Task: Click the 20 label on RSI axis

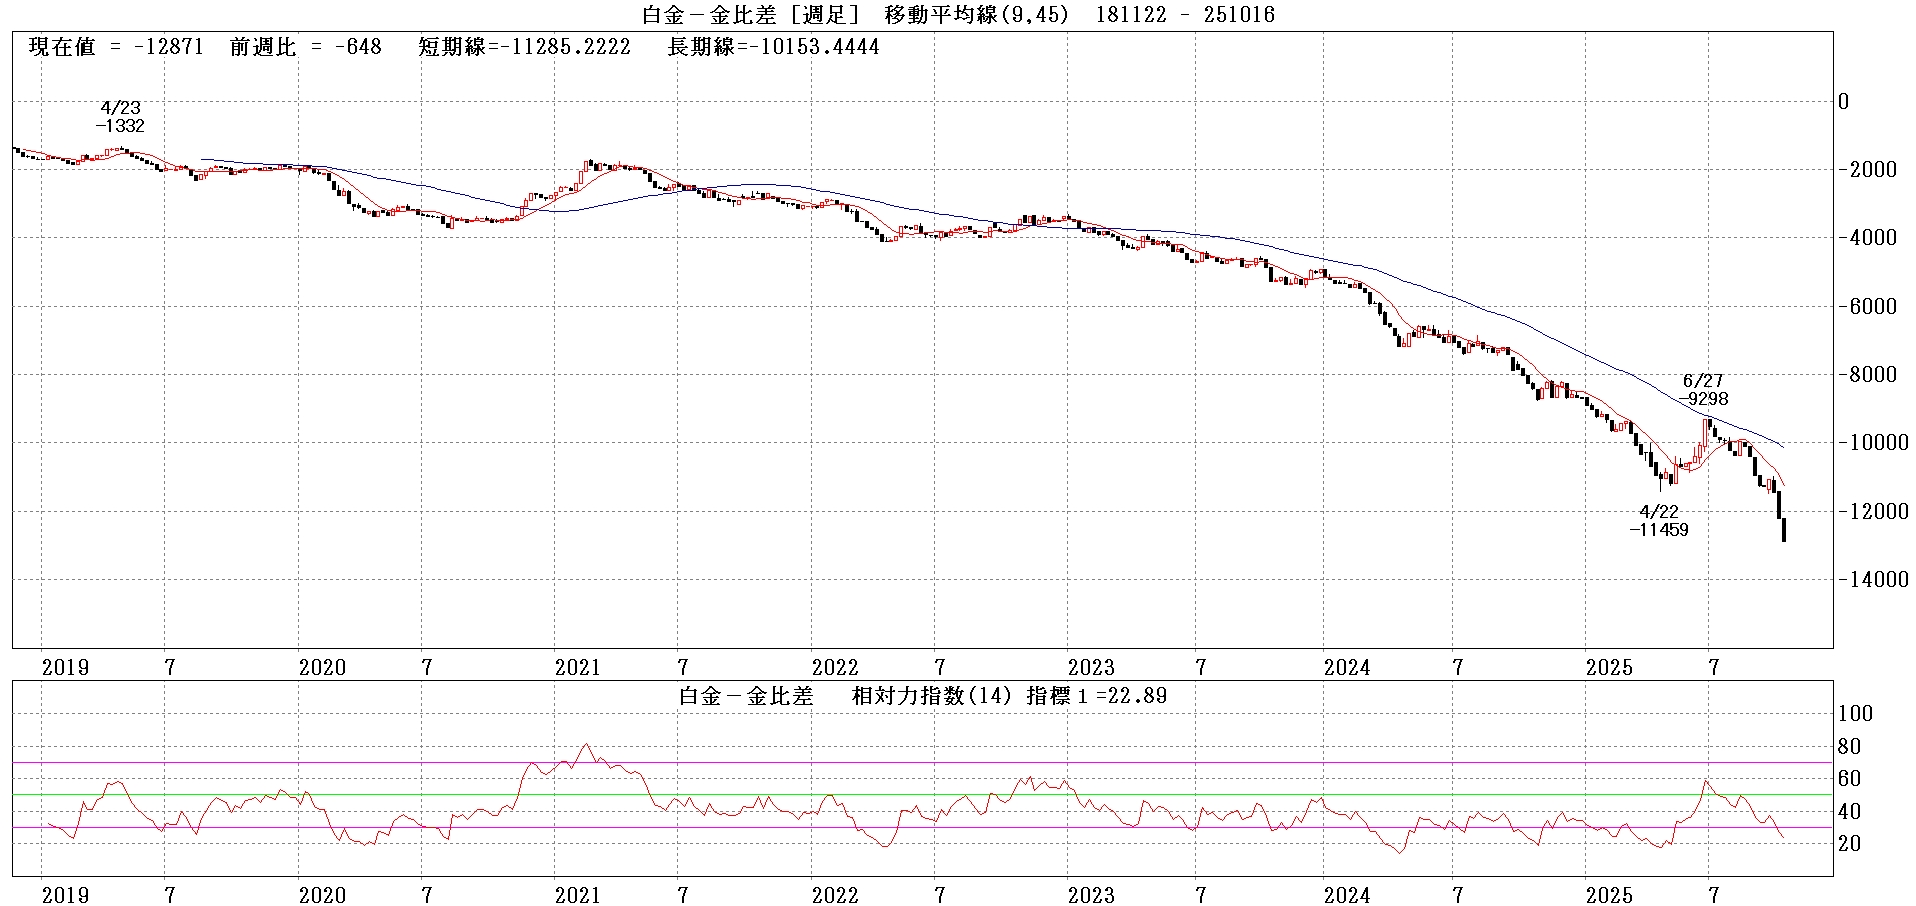Action: pos(1850,844)
